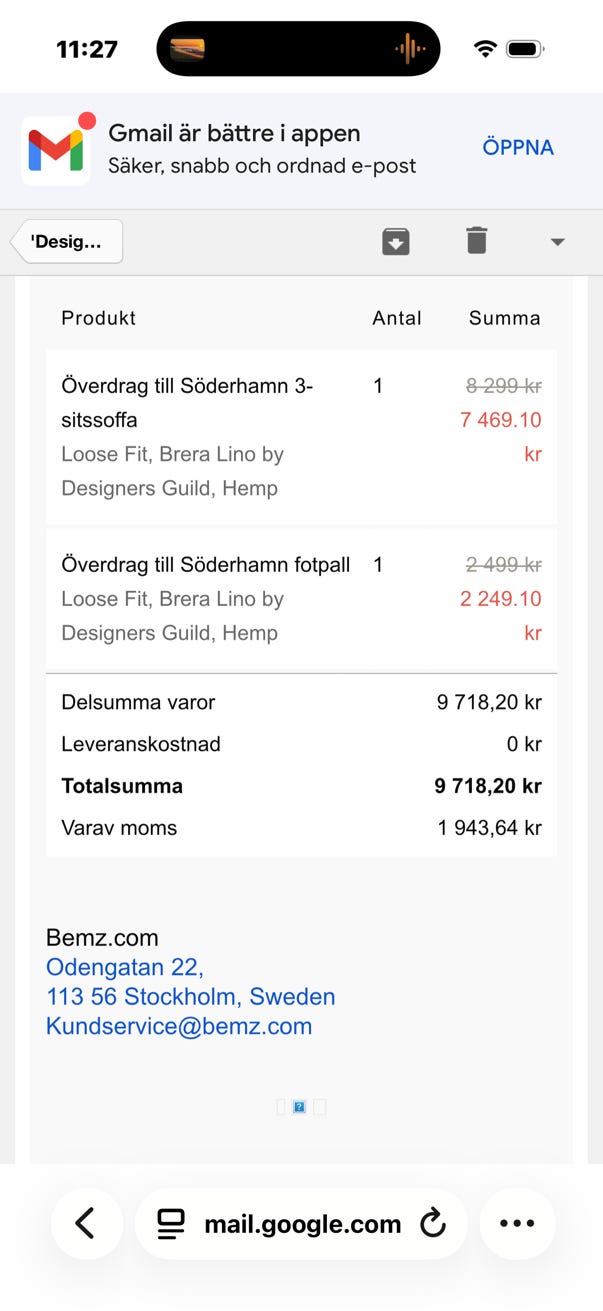Delete the email with the trash icon
This screenshot has height=1311, width=603.
point(477,241)
